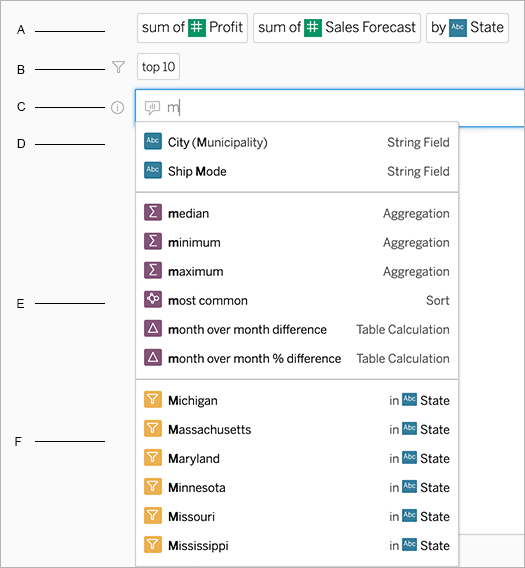Choose the maximum aggregation suggestion
The width and height of the screenshot is (525, 568).
297,271
